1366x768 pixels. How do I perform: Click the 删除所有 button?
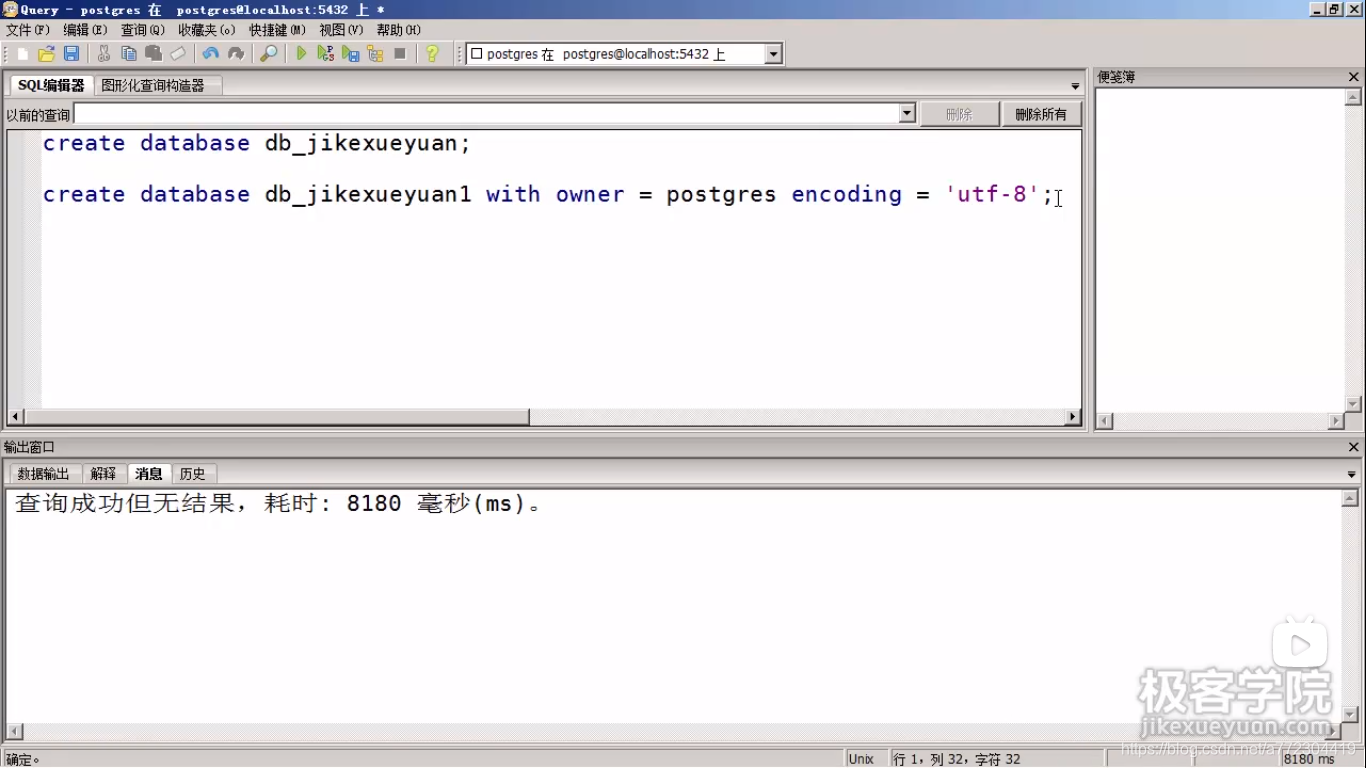point(1041,114)
